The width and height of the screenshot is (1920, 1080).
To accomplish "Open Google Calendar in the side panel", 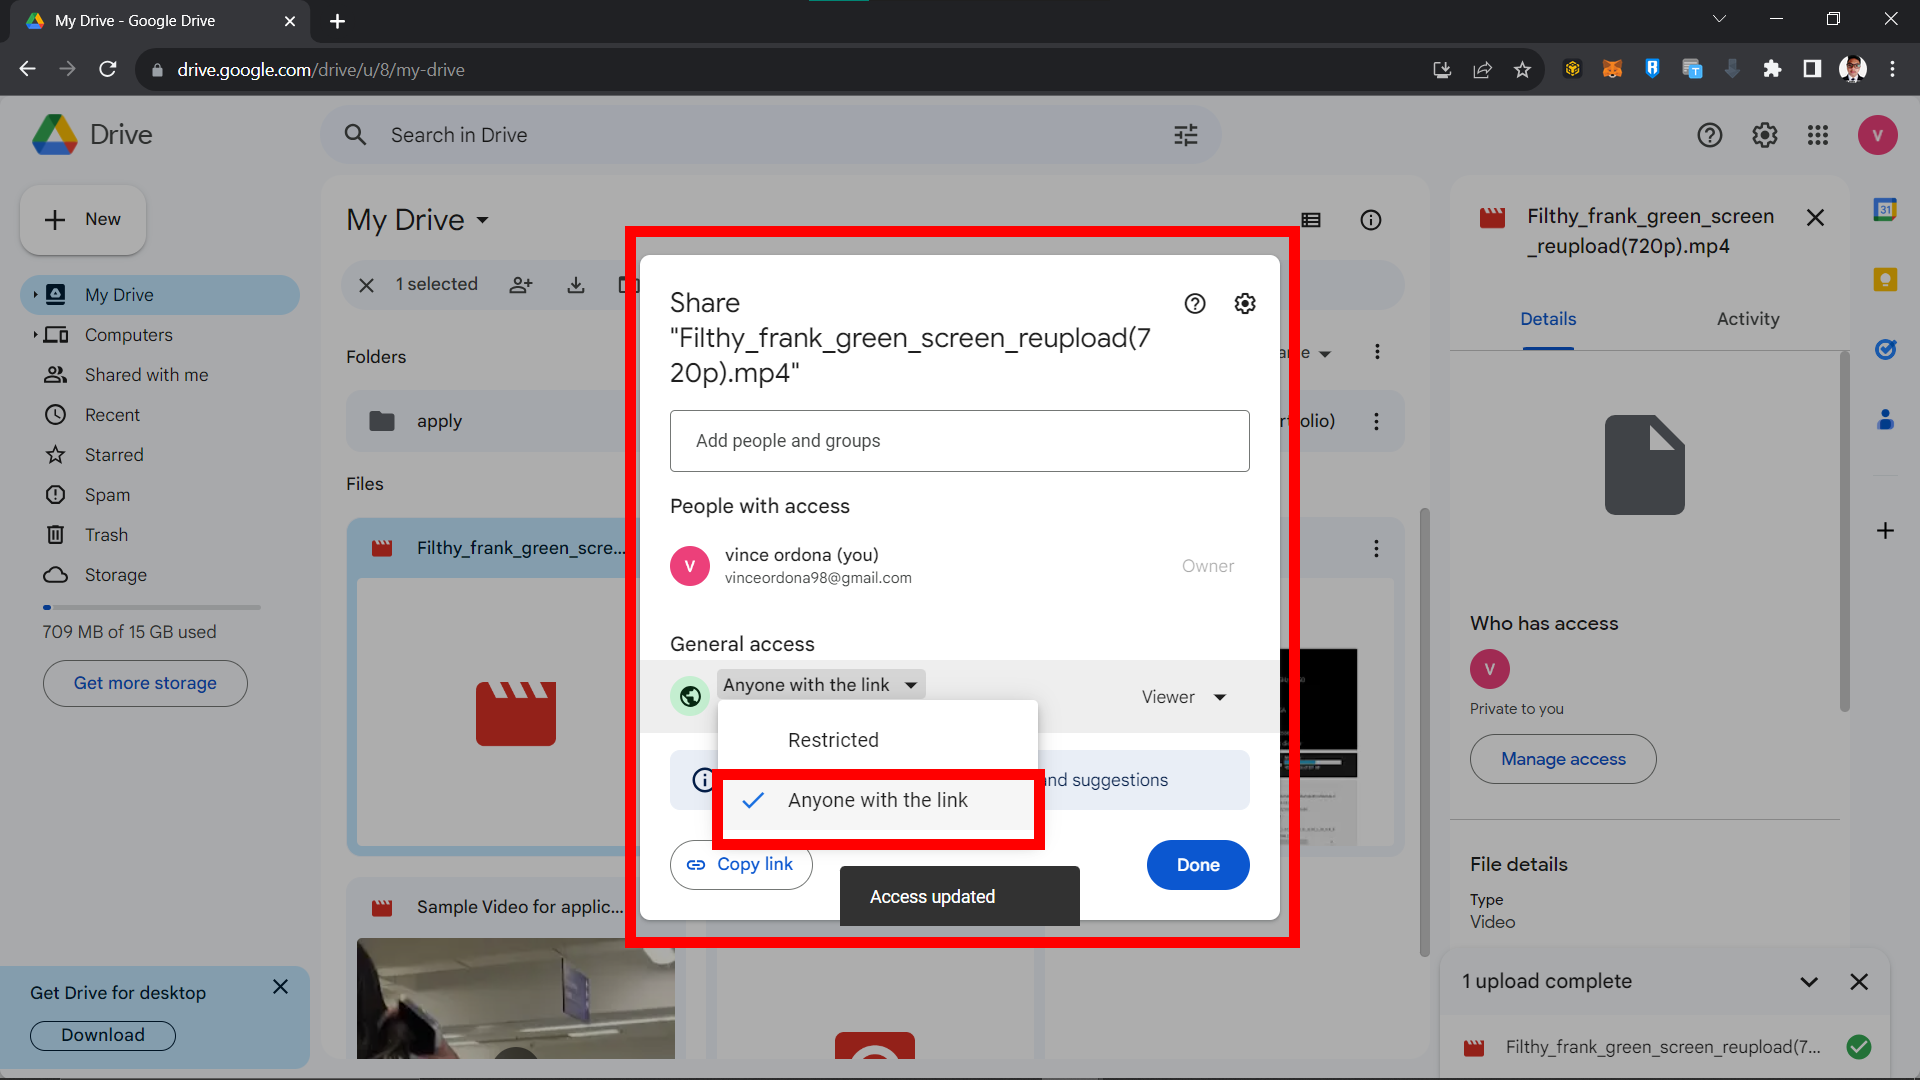I will click(x=1886, y=210).
